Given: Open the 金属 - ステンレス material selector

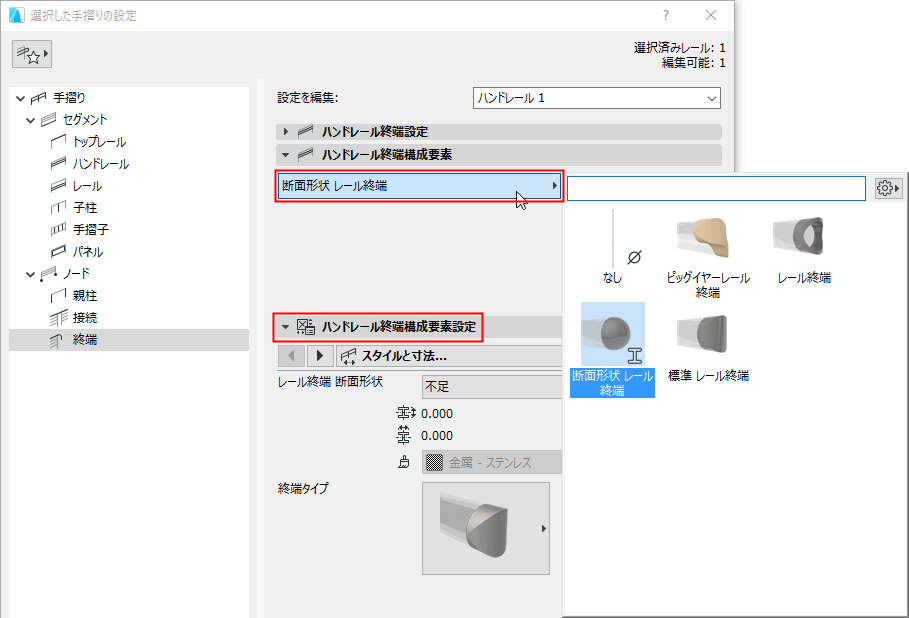Looking at the screenshot, I should click(x=492, y=462).
